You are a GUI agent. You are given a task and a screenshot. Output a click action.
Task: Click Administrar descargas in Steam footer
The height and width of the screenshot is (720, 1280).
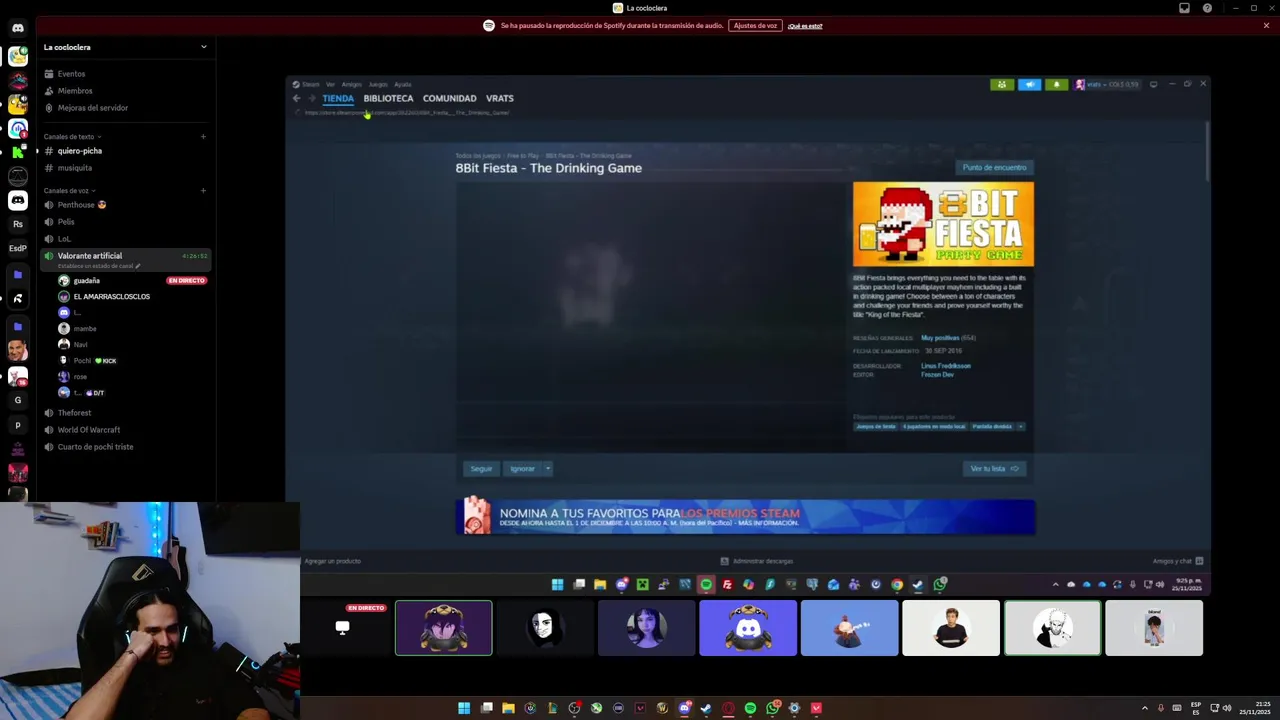[757, 562]
